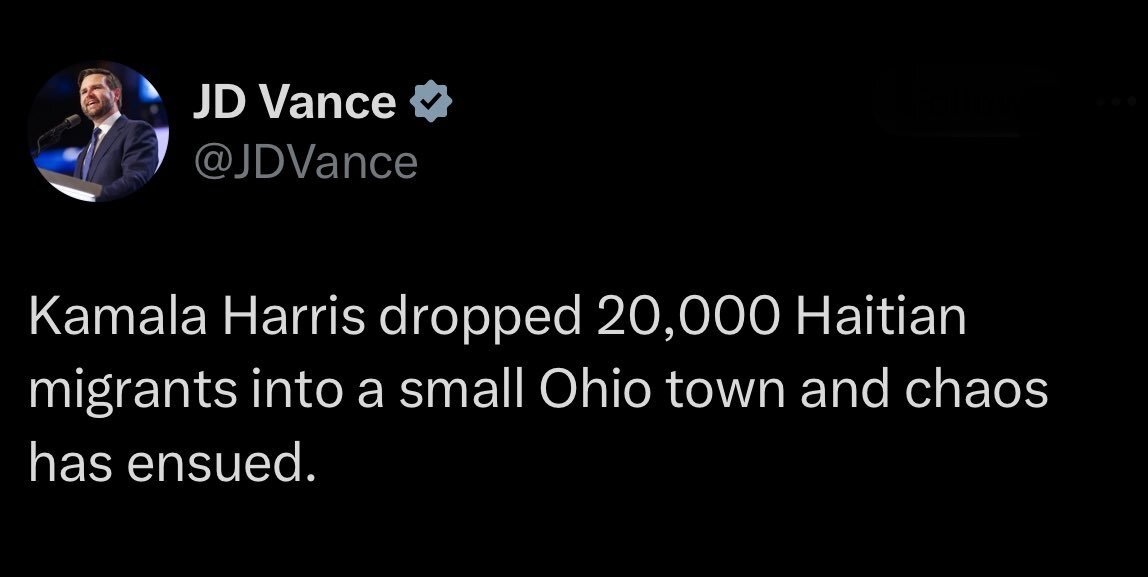Click the word "Haitian" in the tweet

(x=881, y=319)
